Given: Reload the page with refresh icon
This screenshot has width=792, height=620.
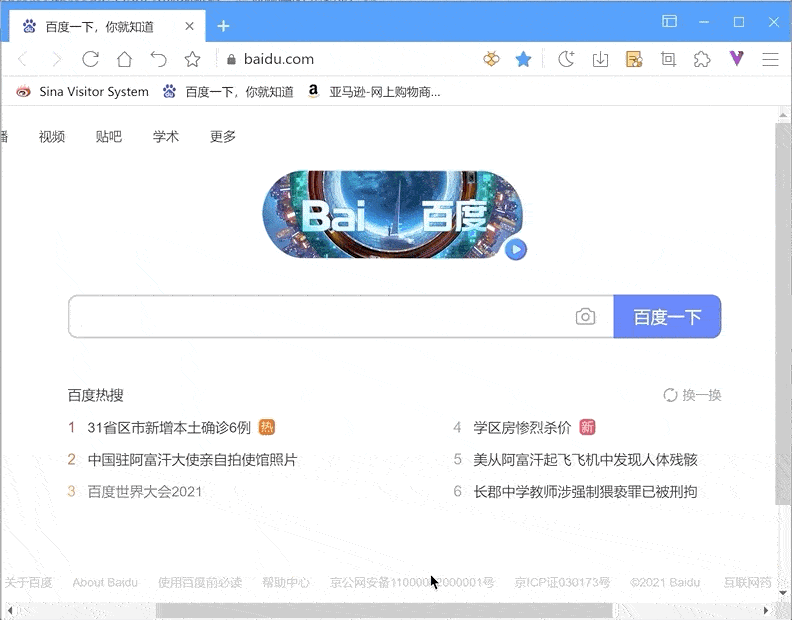Looking at the screenshot, I should tap(90, 59).
